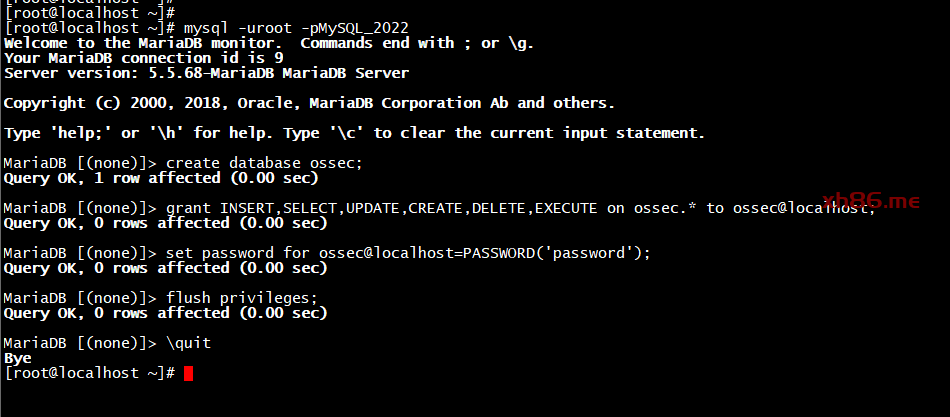
Task: Click the '\quit' command text
Action: [x=188, y=343]
